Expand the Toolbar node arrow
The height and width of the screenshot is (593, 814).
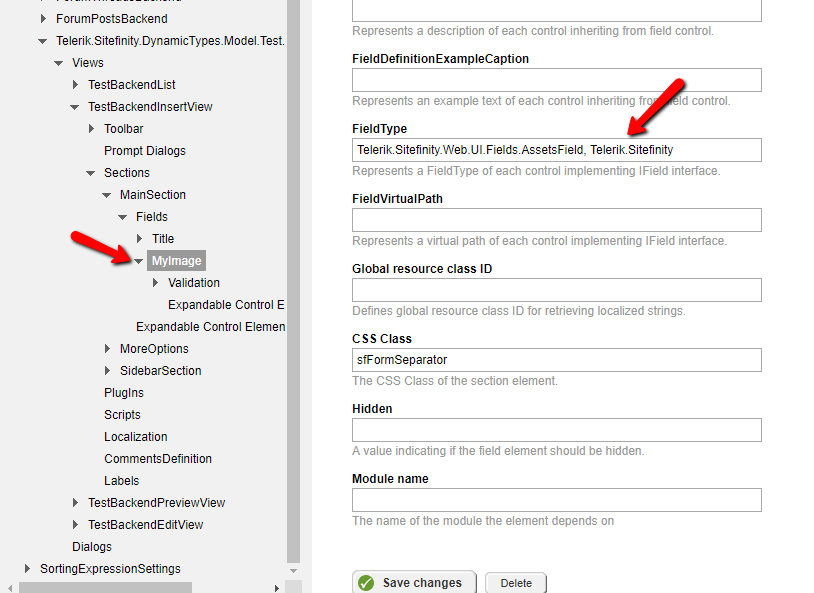[92, 129]
